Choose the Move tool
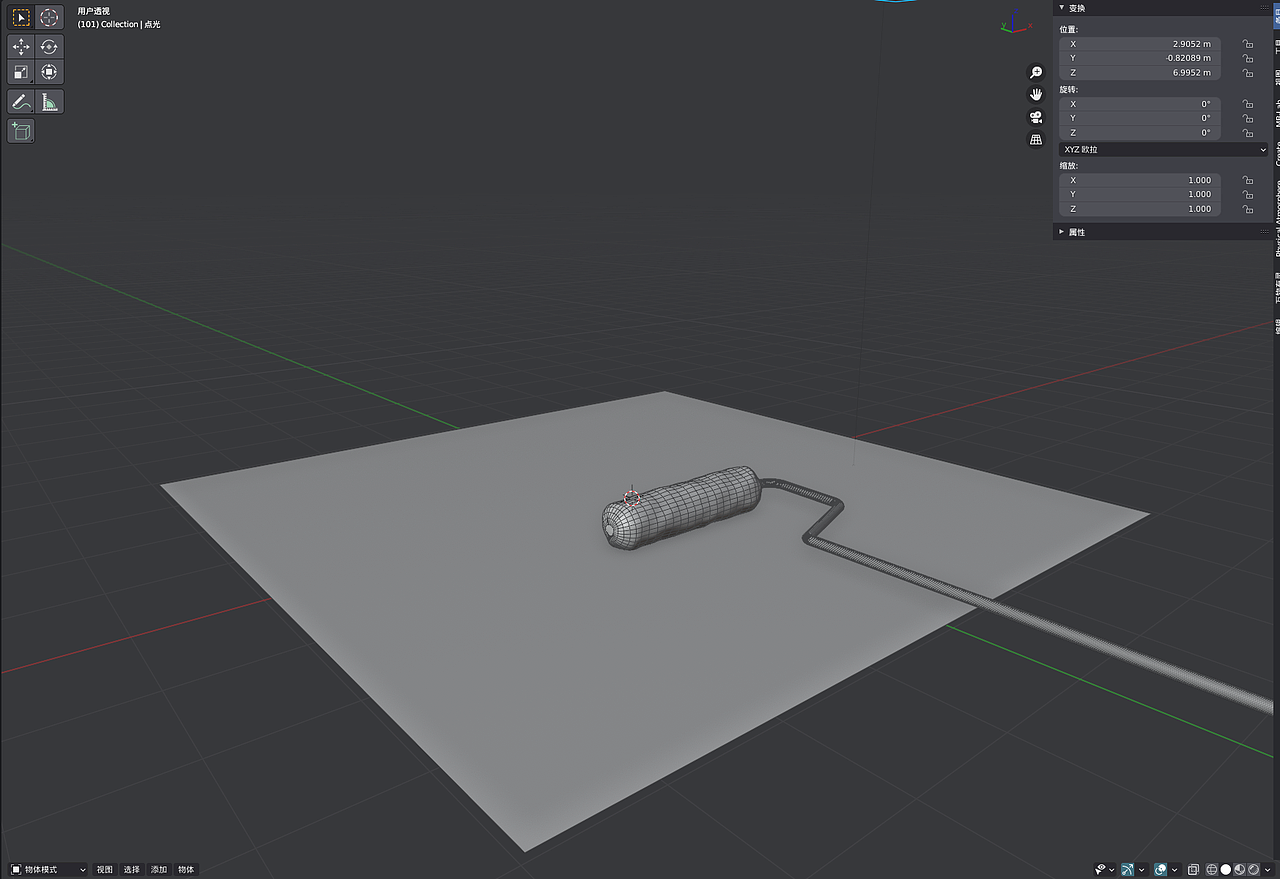This screenshot has height=879, width=1280. pyautogui.click(x=21, y=47)
